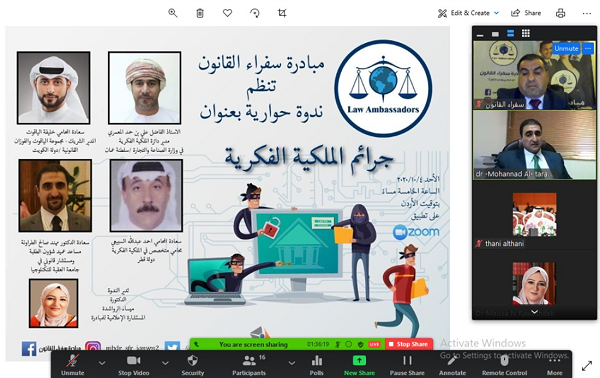Click the Instagram icon on the poster

tap(93, 347)
